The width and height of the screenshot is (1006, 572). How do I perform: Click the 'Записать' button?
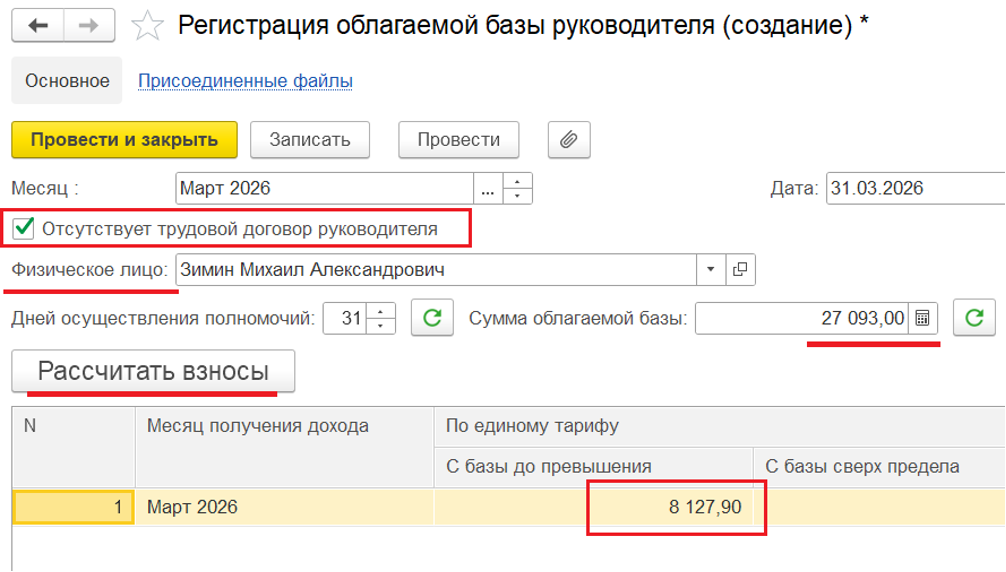pyautogui.click(x=310, y=140)
